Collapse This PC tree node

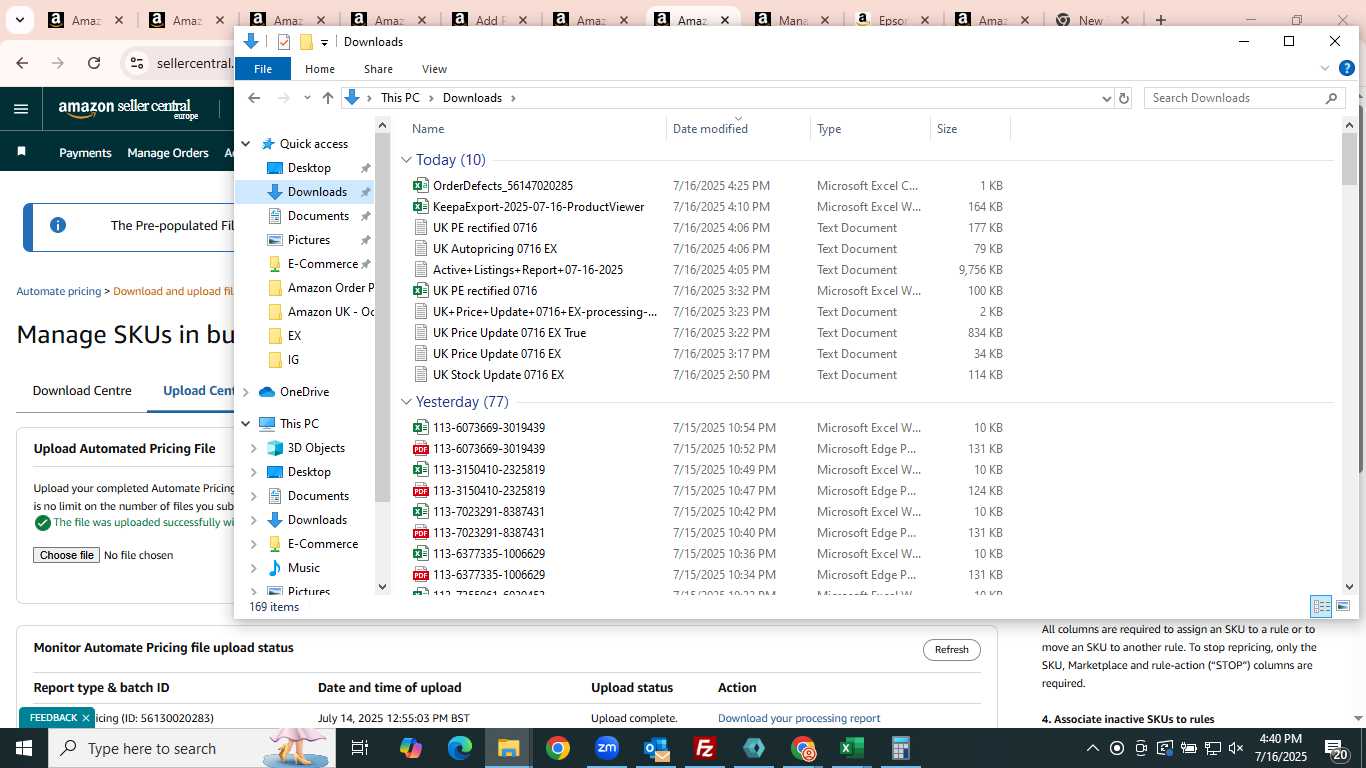(x=245, y=424)
